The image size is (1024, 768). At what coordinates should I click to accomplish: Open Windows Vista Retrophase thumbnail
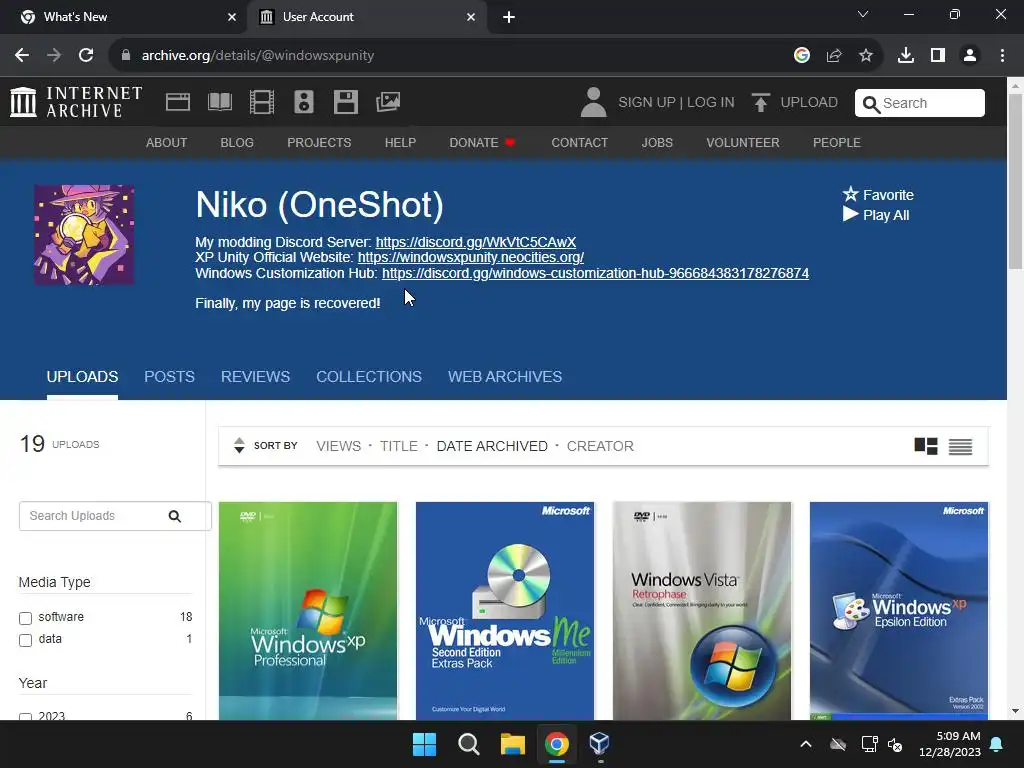coord(702,611)
